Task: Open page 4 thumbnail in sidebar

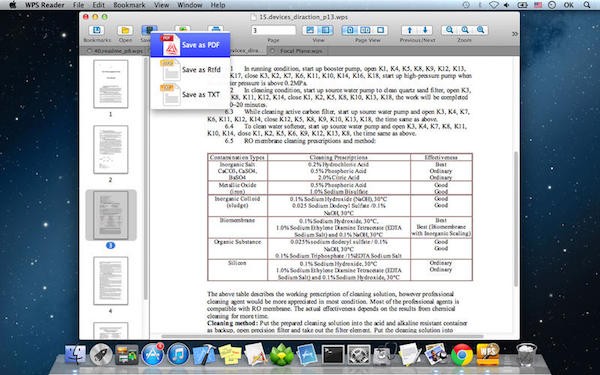Action: [x=111, y=280]
